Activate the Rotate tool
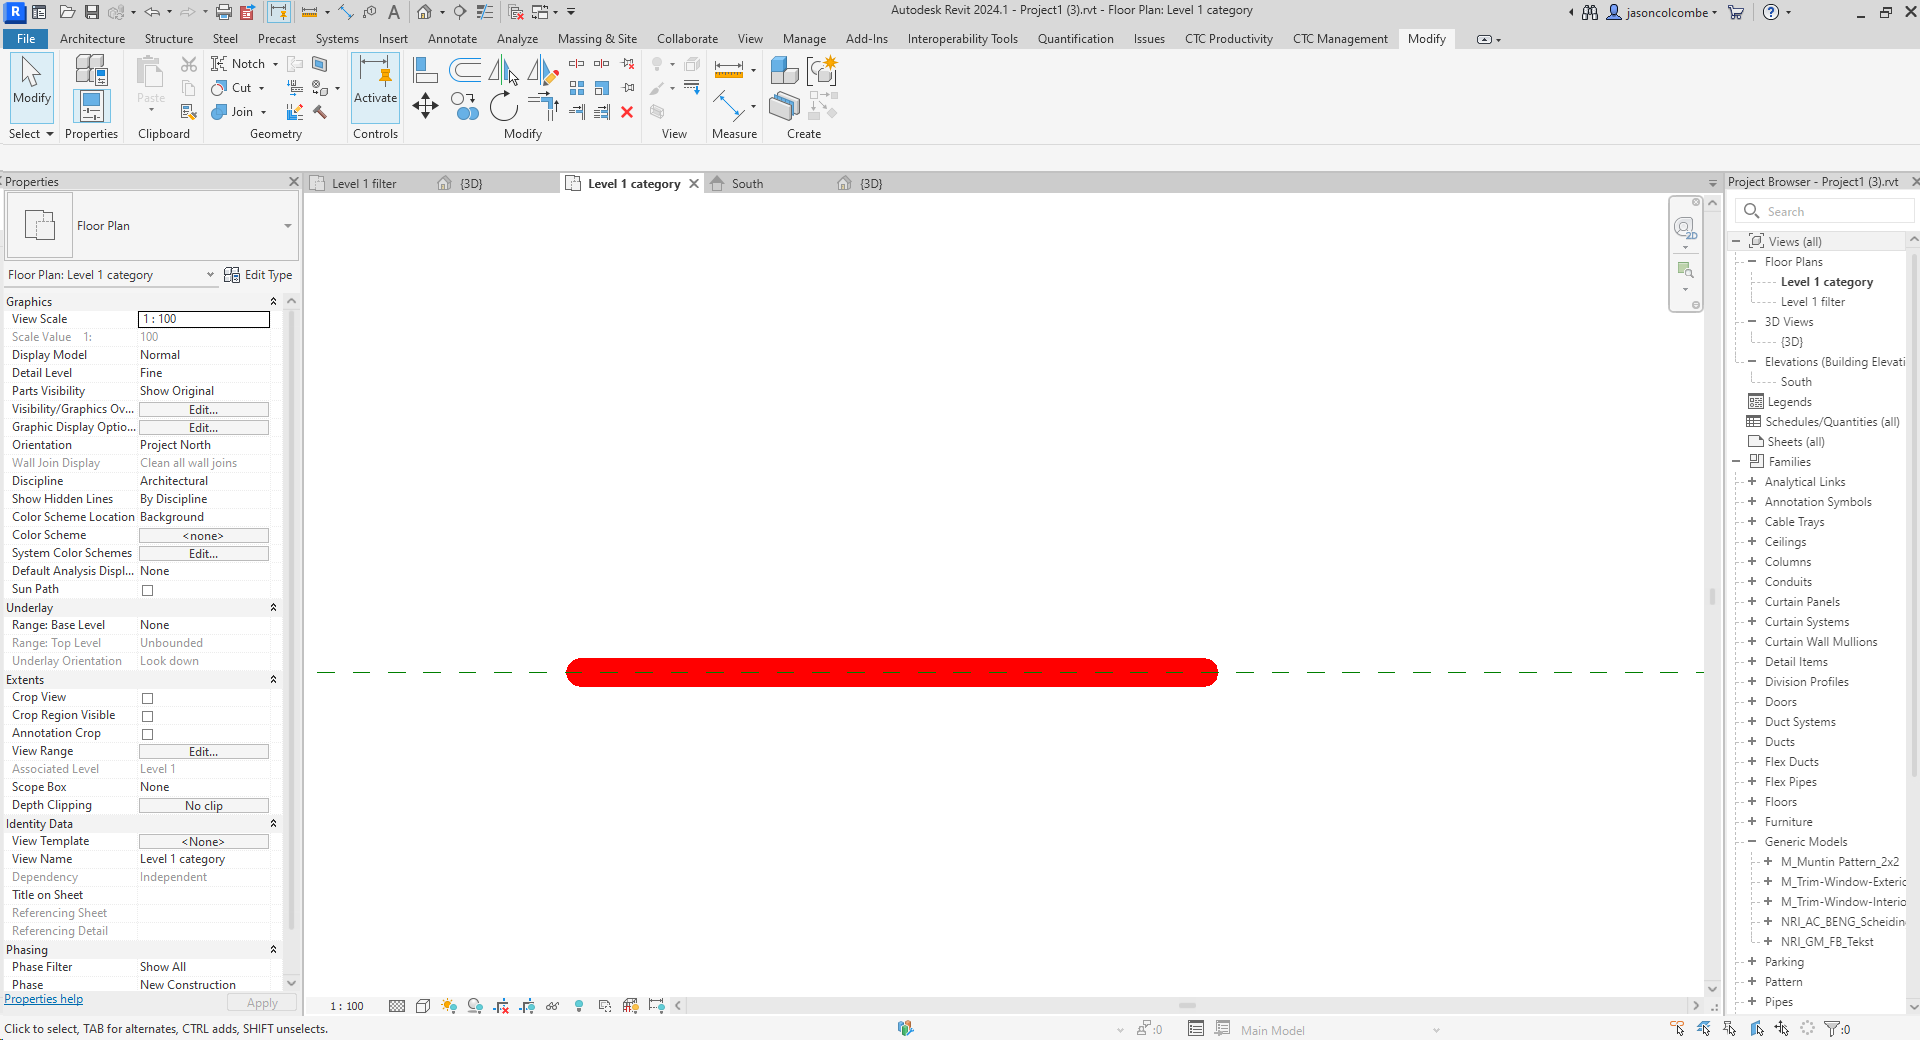The height and width of the screenshot is (1040, 1920). tap(504, 108)
